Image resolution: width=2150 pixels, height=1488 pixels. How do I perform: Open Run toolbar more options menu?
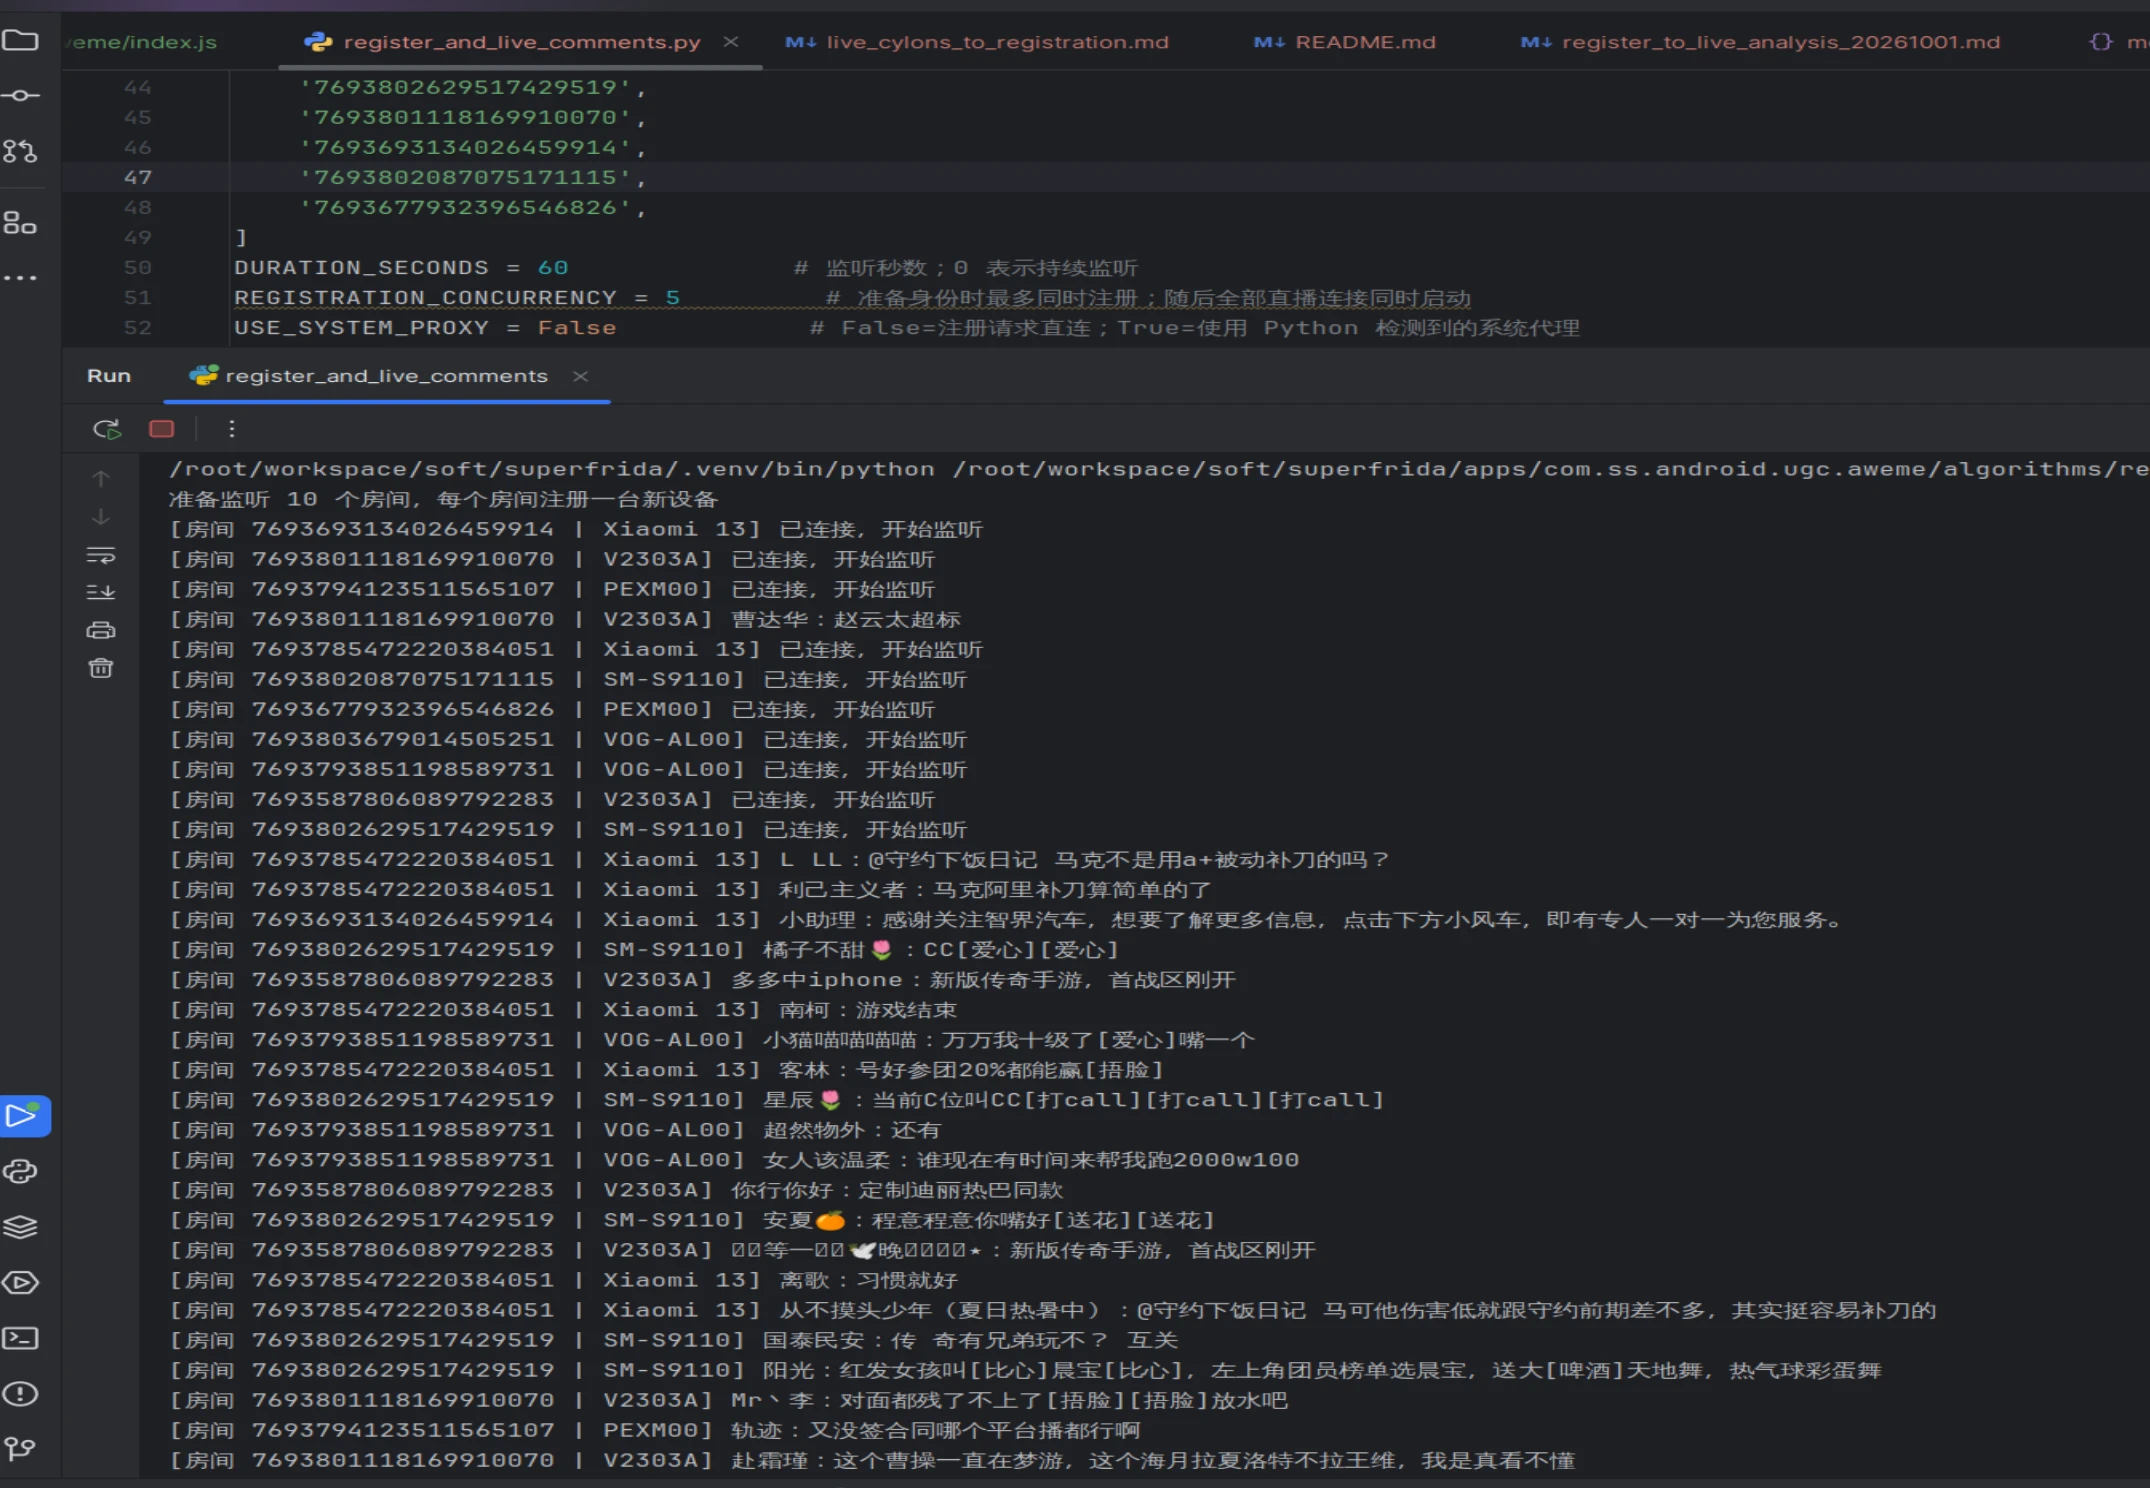coord(232,429)
